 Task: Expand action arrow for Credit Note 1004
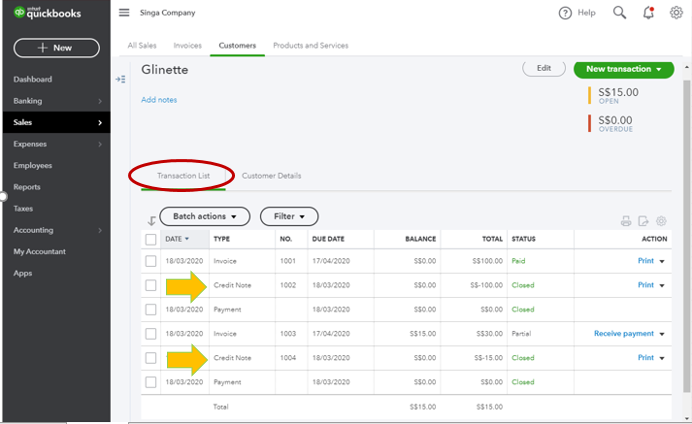point(662,358)
